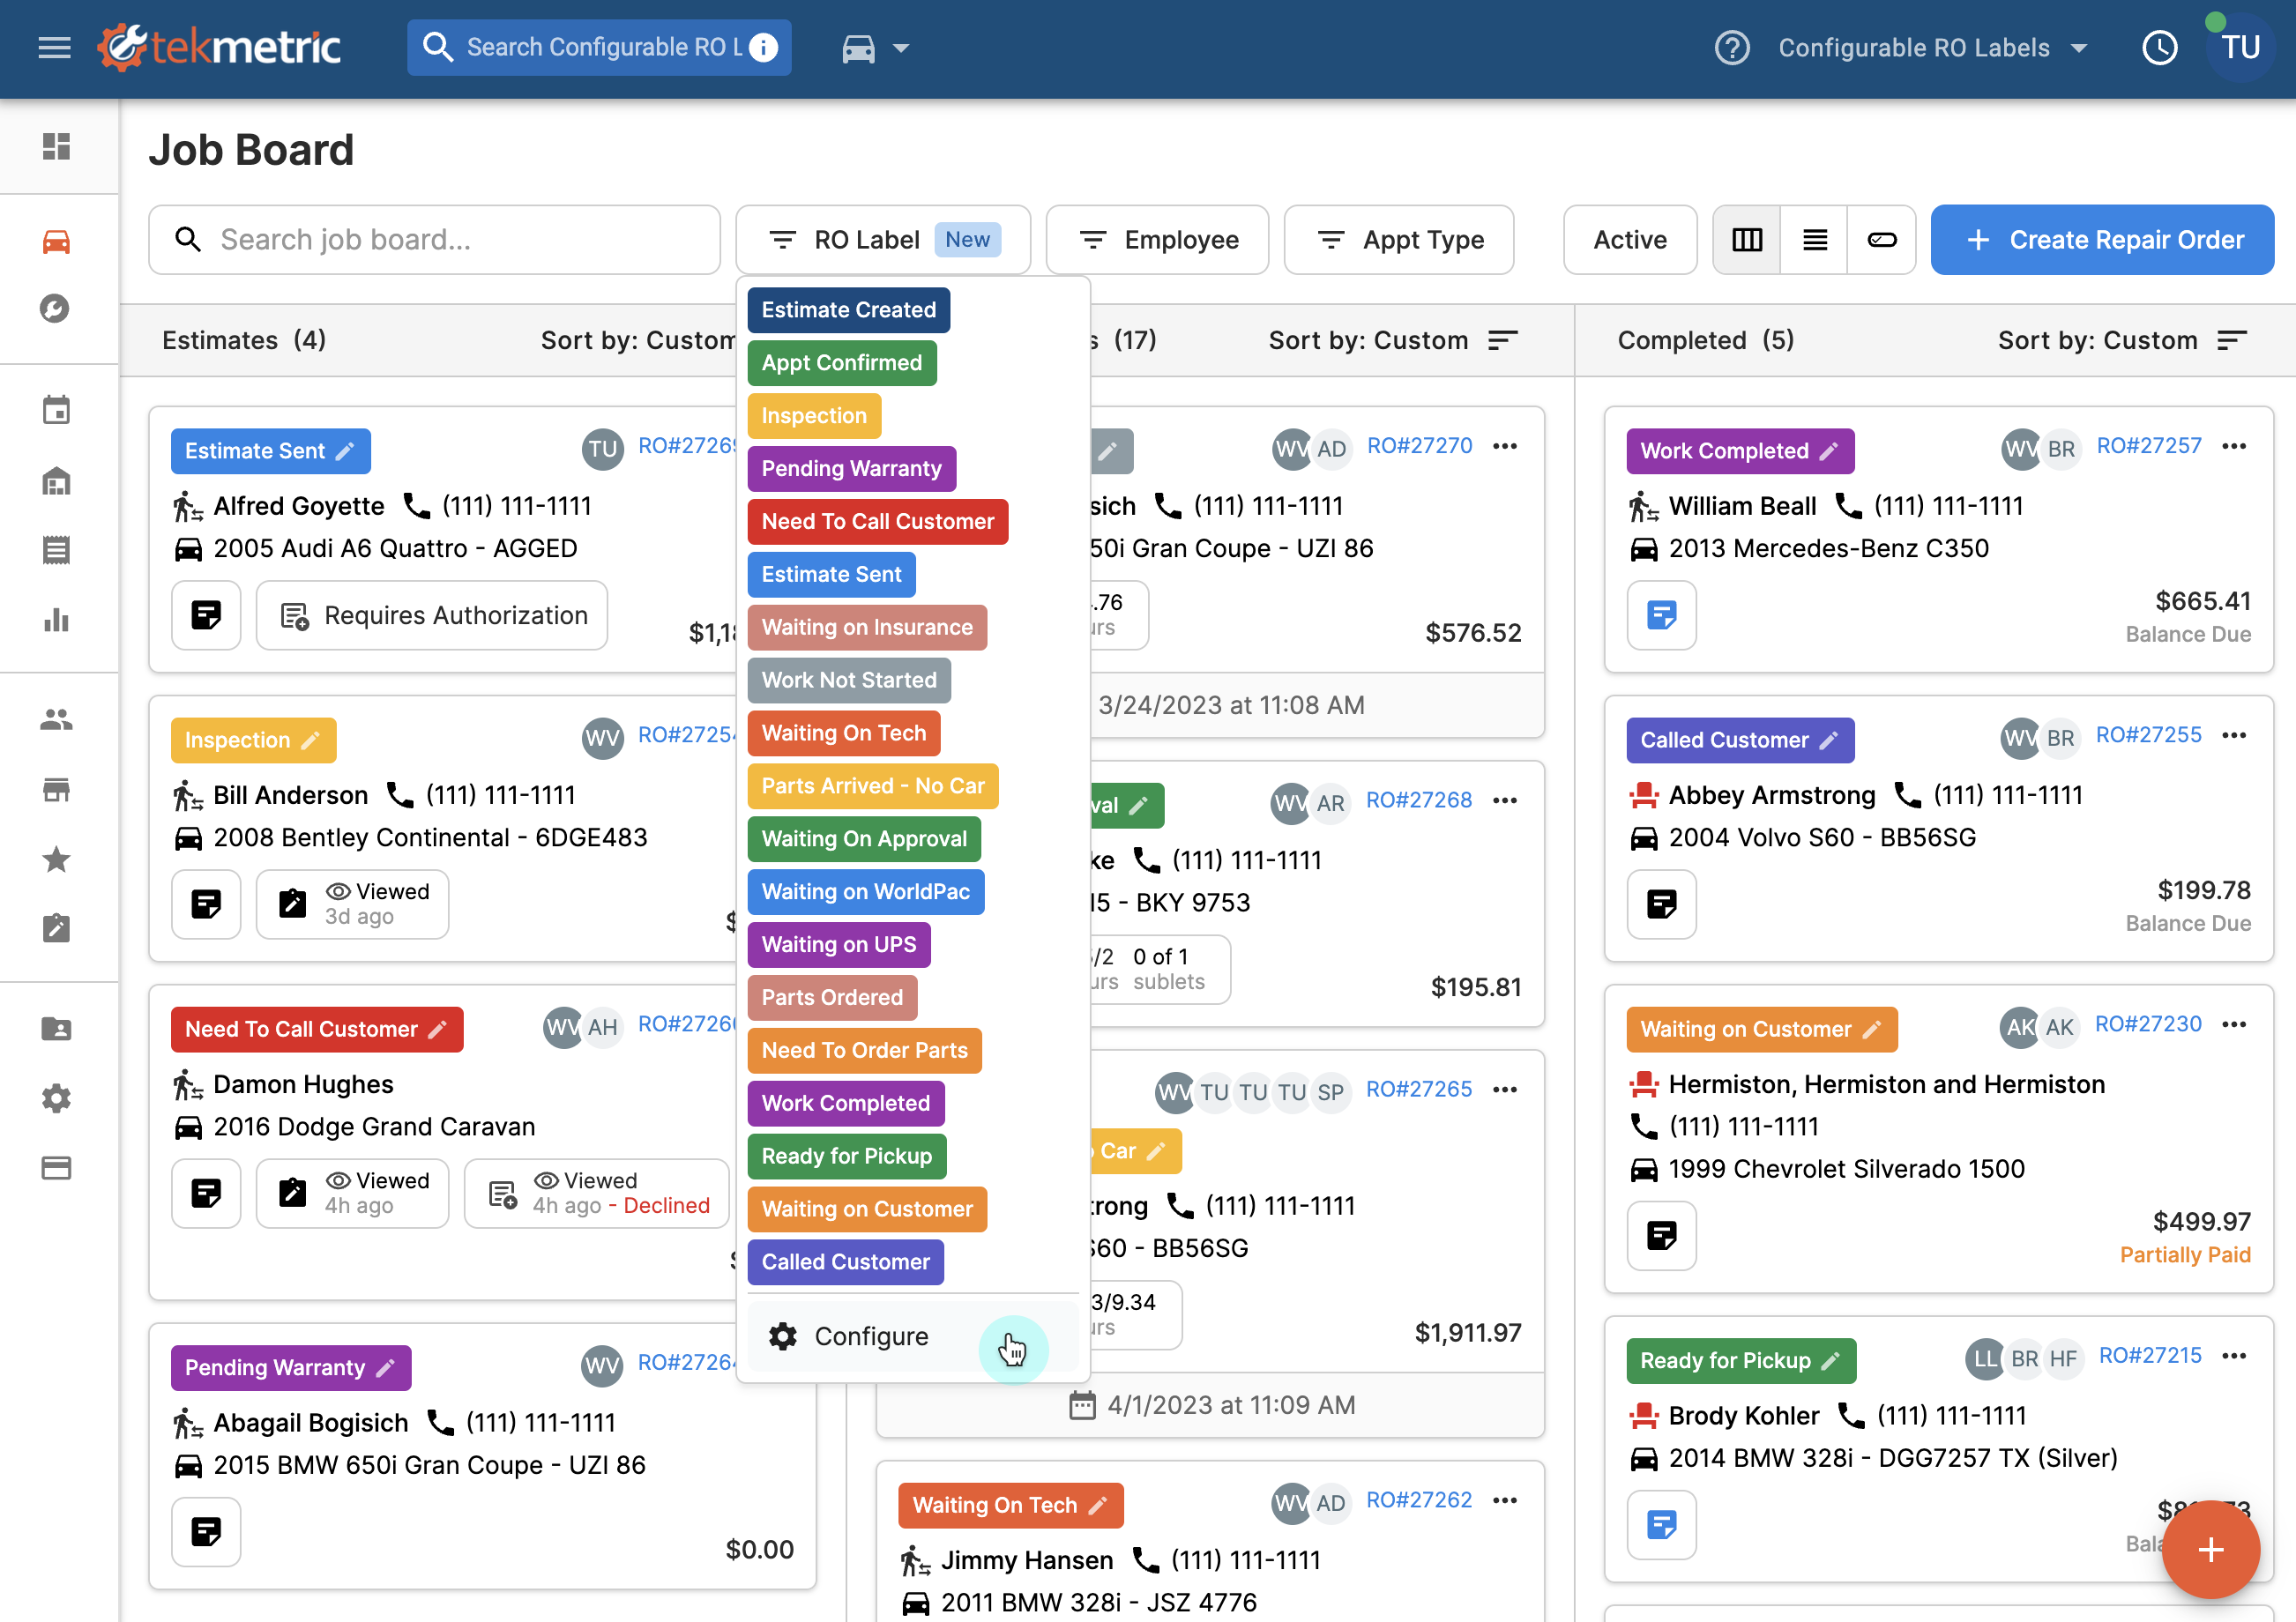
Task: Open notes icon on Alfred Goyette card
Action: click(206, 616)
